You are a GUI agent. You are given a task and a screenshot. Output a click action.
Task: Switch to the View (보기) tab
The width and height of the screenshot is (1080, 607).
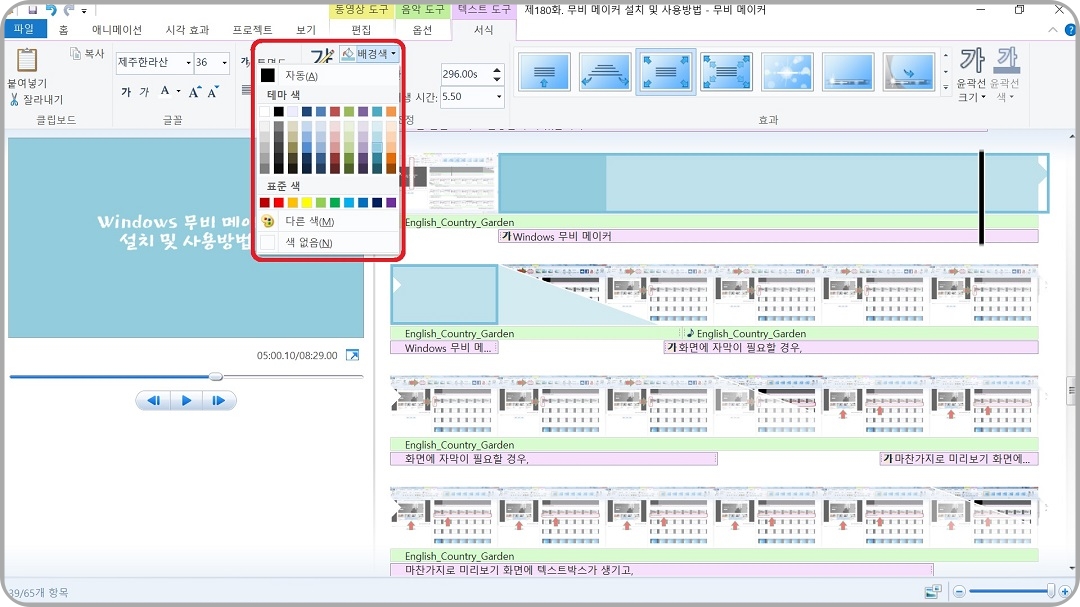point(305,30)
